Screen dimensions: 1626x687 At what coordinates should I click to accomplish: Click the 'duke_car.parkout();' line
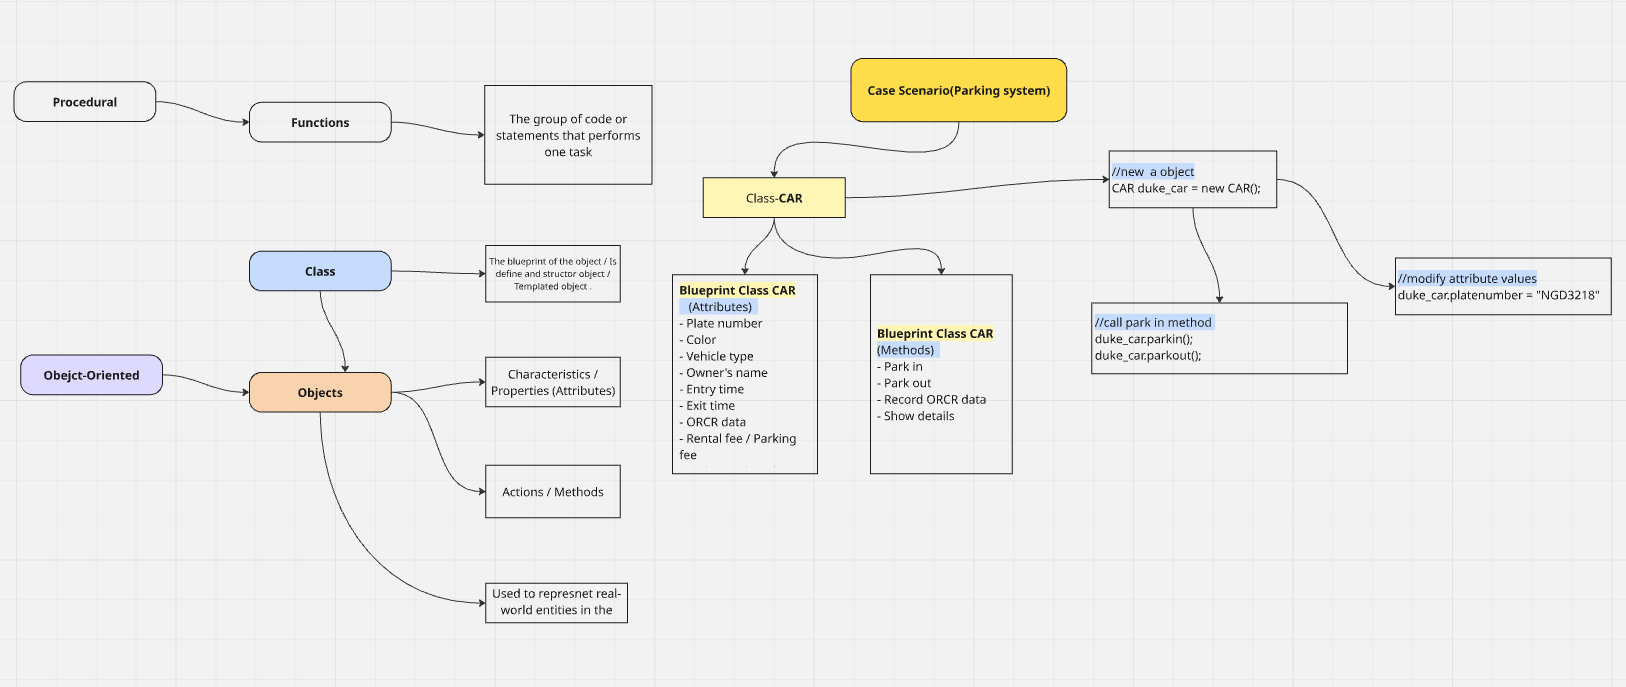pos(1148,355)
